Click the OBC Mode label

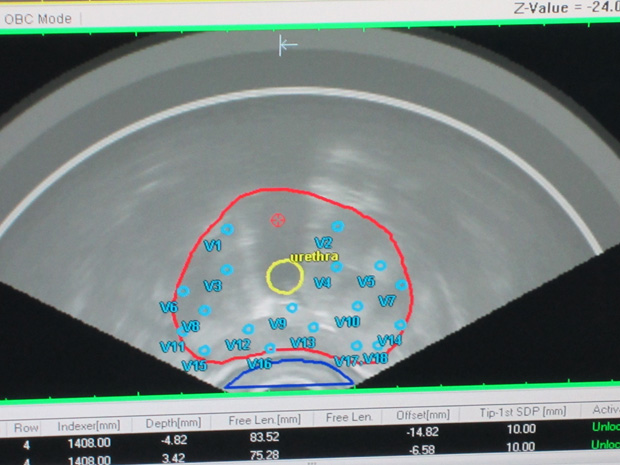tap(39, 16)
